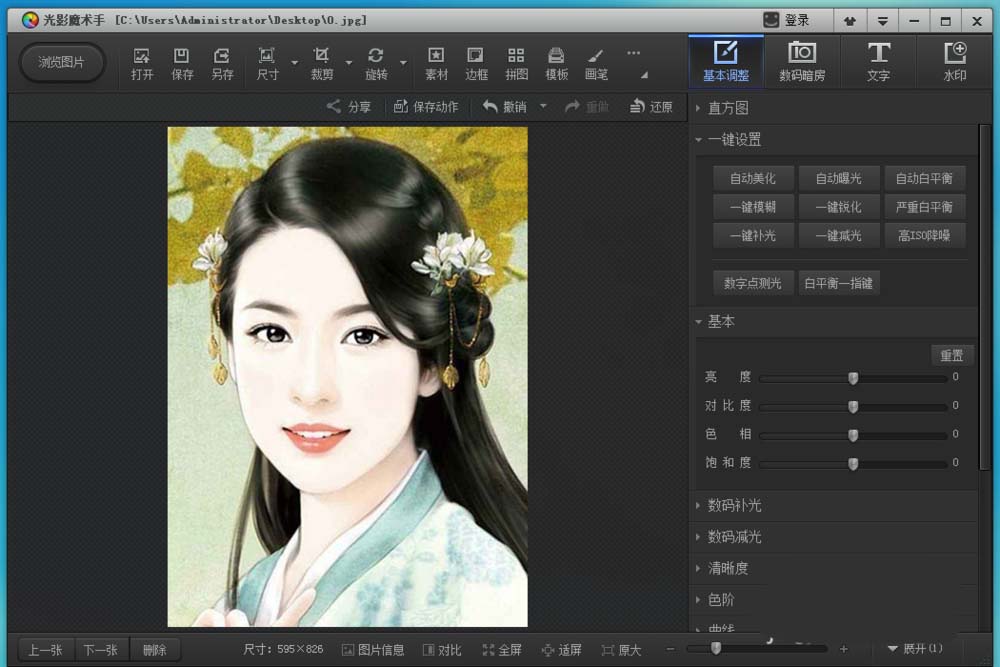The width and height of the screenshot is (1000, 667).
Task: Reset basic adjustments with 重置
Action: click(952, 356)
